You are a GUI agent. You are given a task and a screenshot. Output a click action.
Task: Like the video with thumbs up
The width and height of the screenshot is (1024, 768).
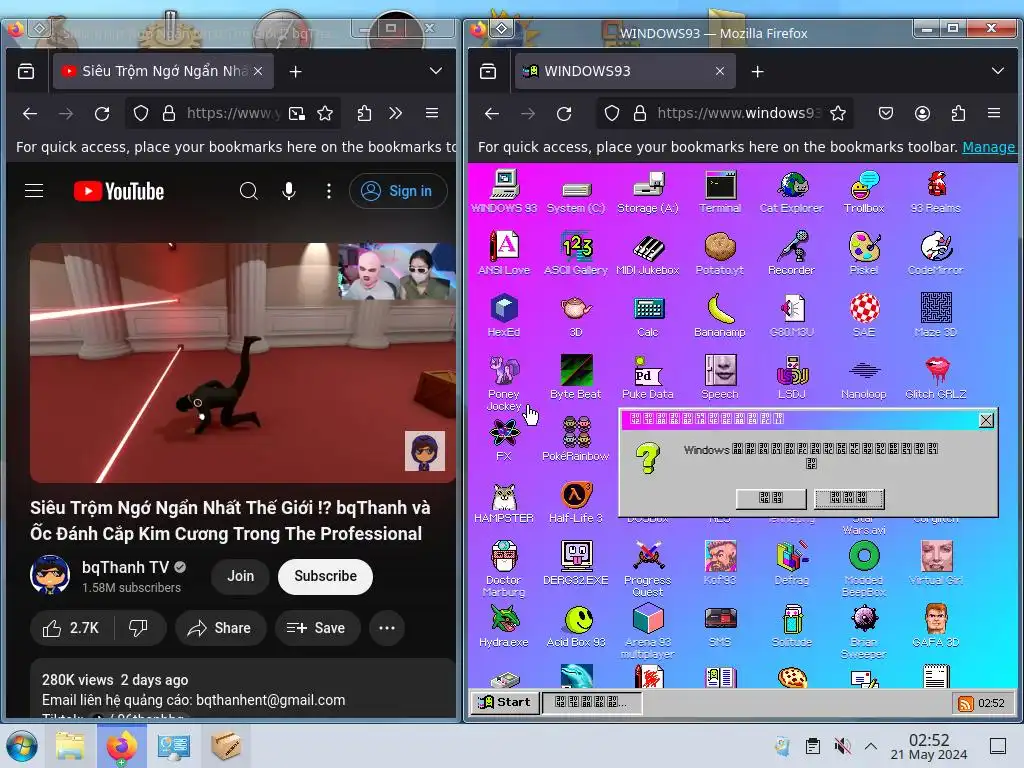72,628
